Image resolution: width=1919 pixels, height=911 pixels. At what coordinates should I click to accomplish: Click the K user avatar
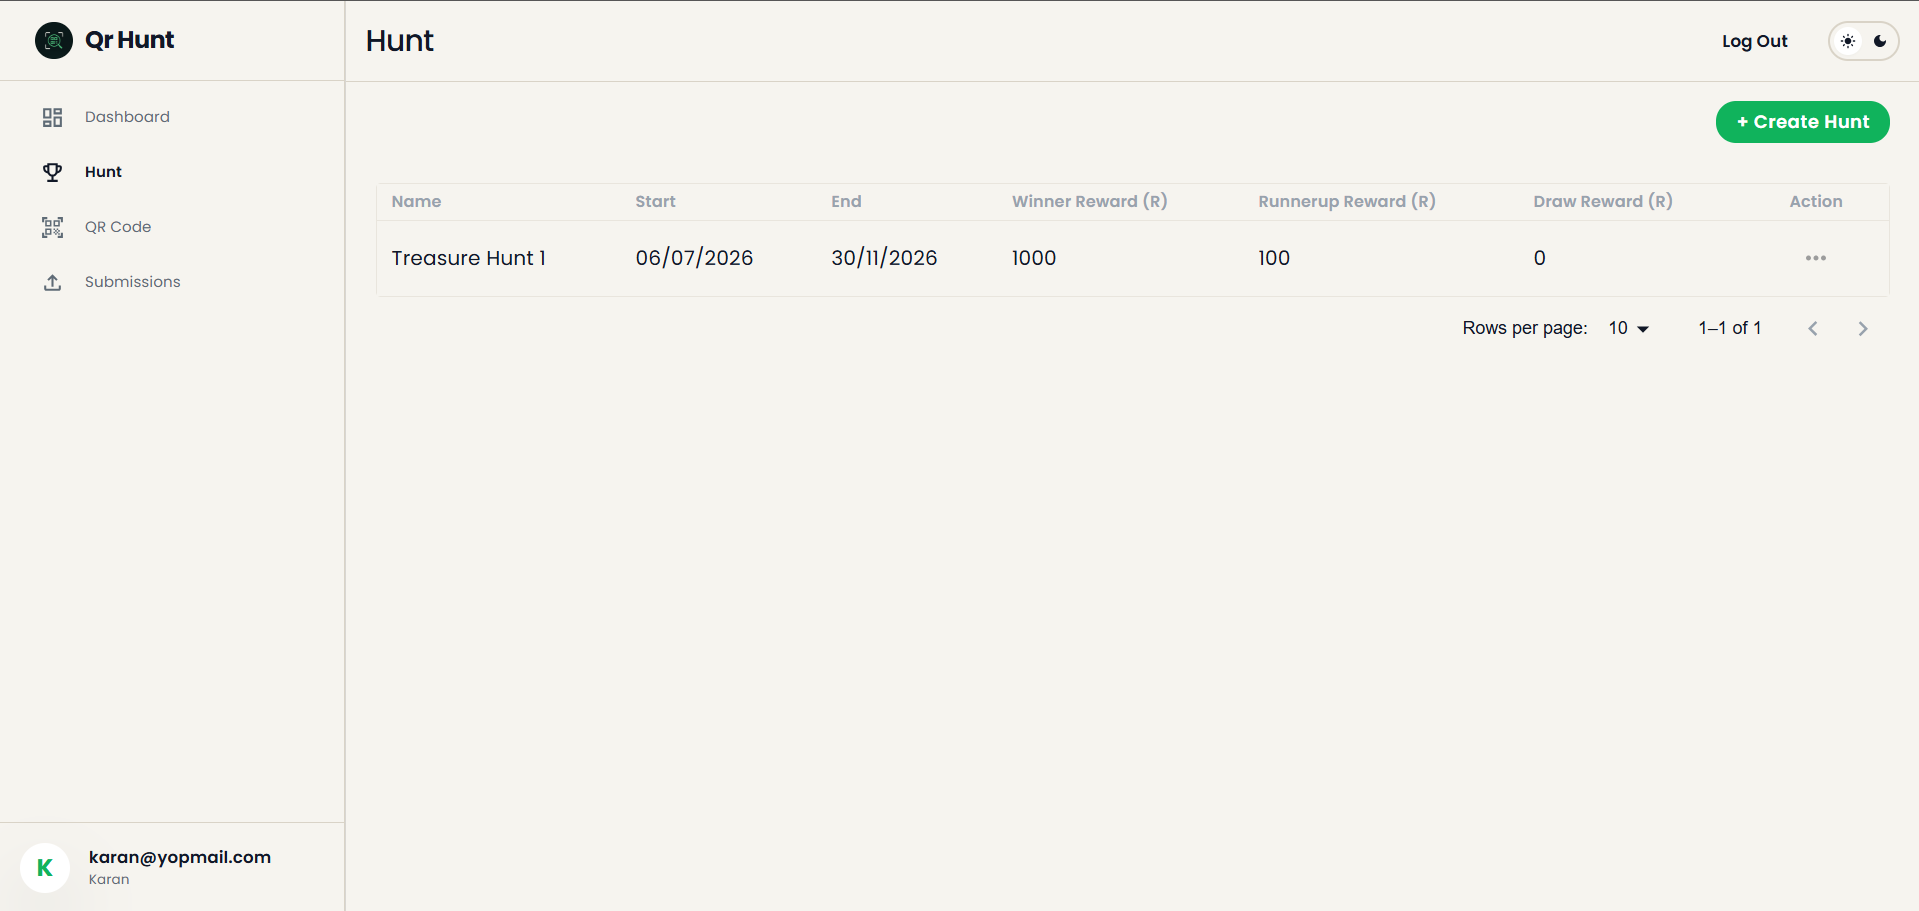pos(45,867)
